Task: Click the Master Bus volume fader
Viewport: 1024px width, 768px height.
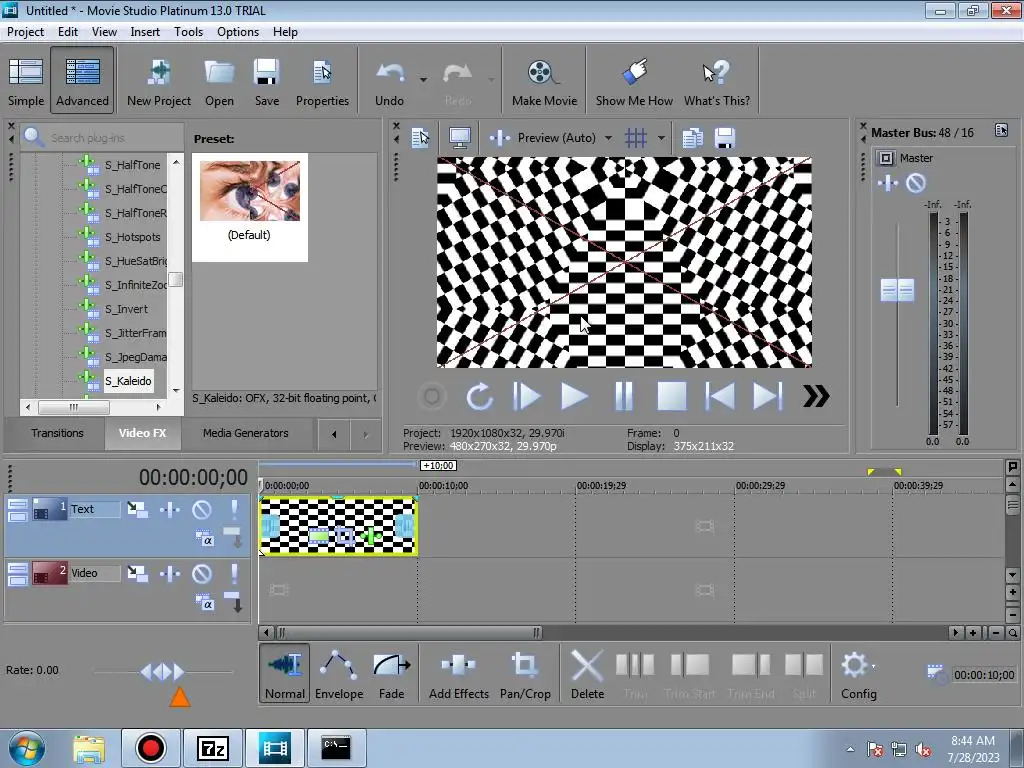Action: point(897,290)
